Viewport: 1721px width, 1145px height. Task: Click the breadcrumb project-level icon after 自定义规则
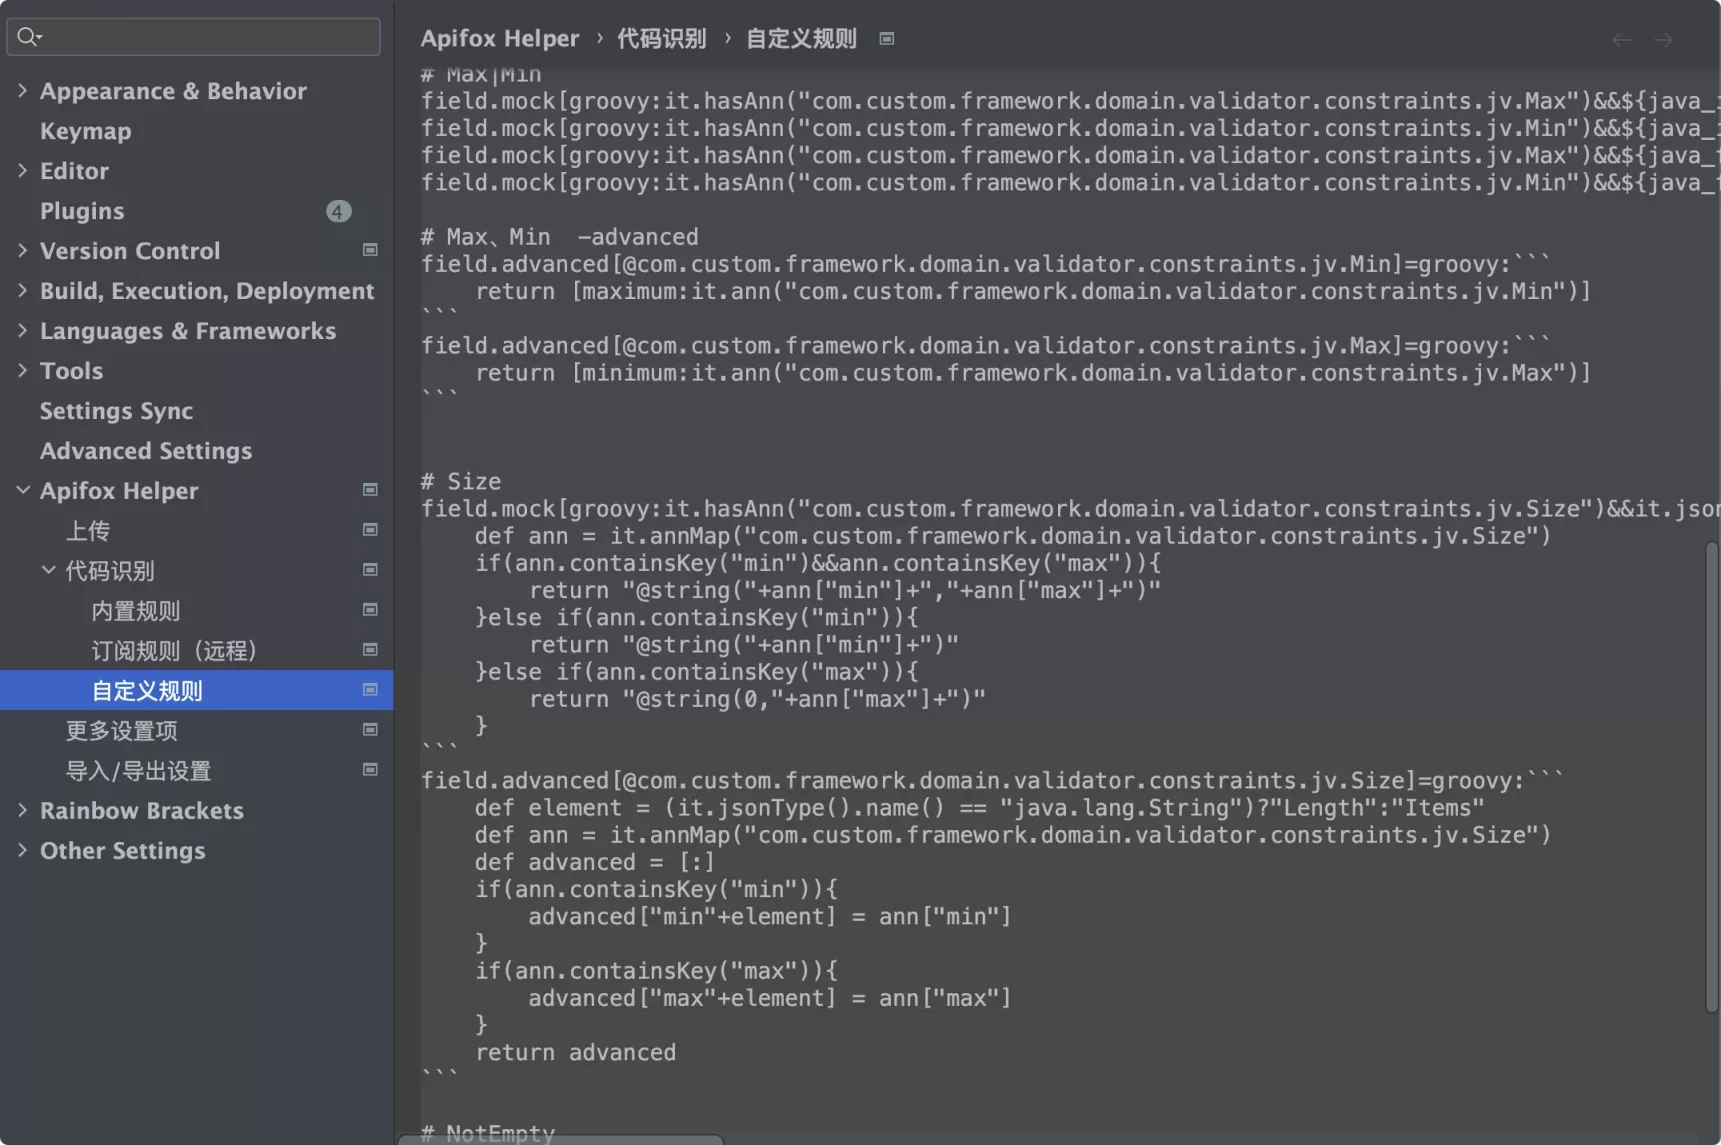coord(886,39)
